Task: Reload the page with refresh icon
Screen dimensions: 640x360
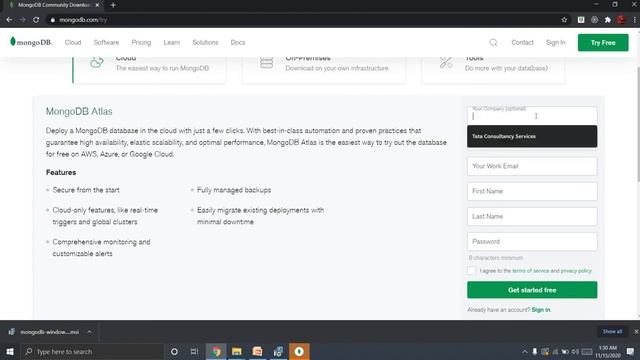Action: [36, 20]
